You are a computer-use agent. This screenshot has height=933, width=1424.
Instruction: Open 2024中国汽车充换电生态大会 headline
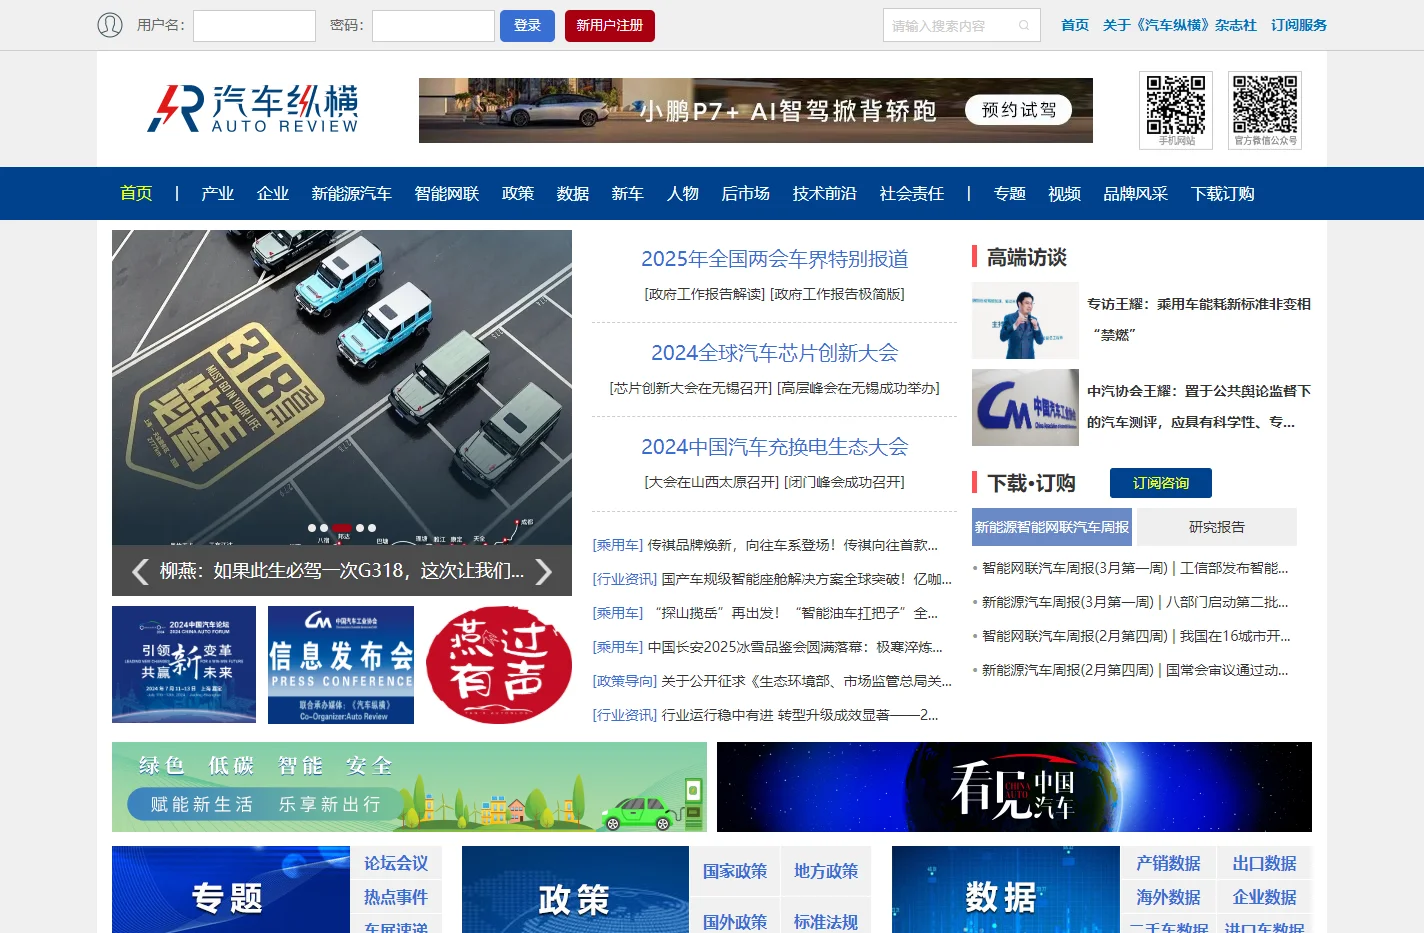[775, 447]
